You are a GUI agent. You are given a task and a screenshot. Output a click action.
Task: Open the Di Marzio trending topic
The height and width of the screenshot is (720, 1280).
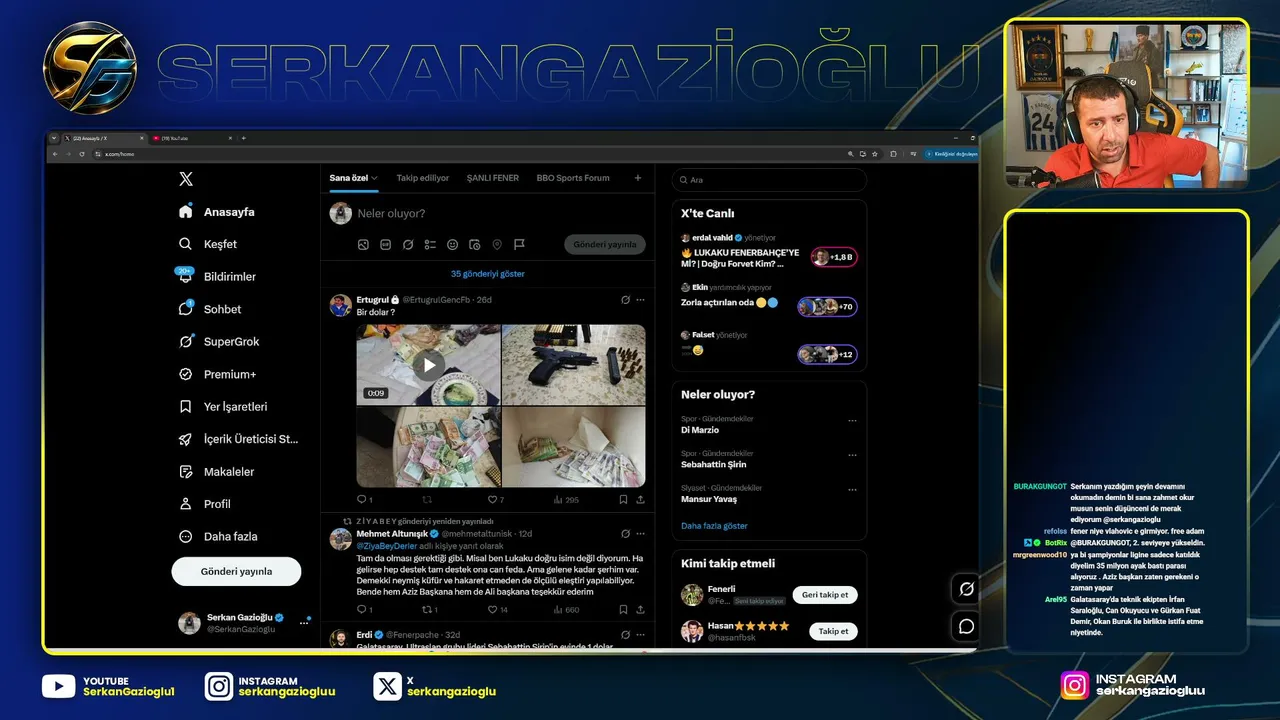tap(700, 430)
